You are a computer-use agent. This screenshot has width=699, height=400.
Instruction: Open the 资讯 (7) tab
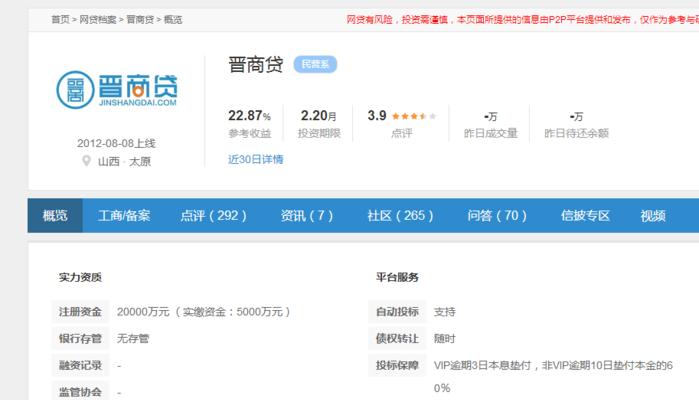(307, 216)
